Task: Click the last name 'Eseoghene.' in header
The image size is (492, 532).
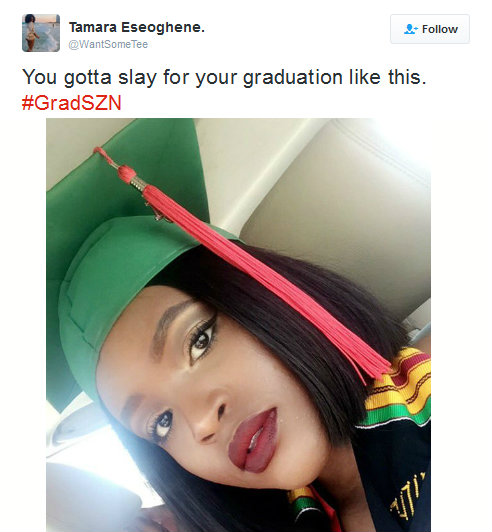Action: pyautogui.click(x=163, y=27)
